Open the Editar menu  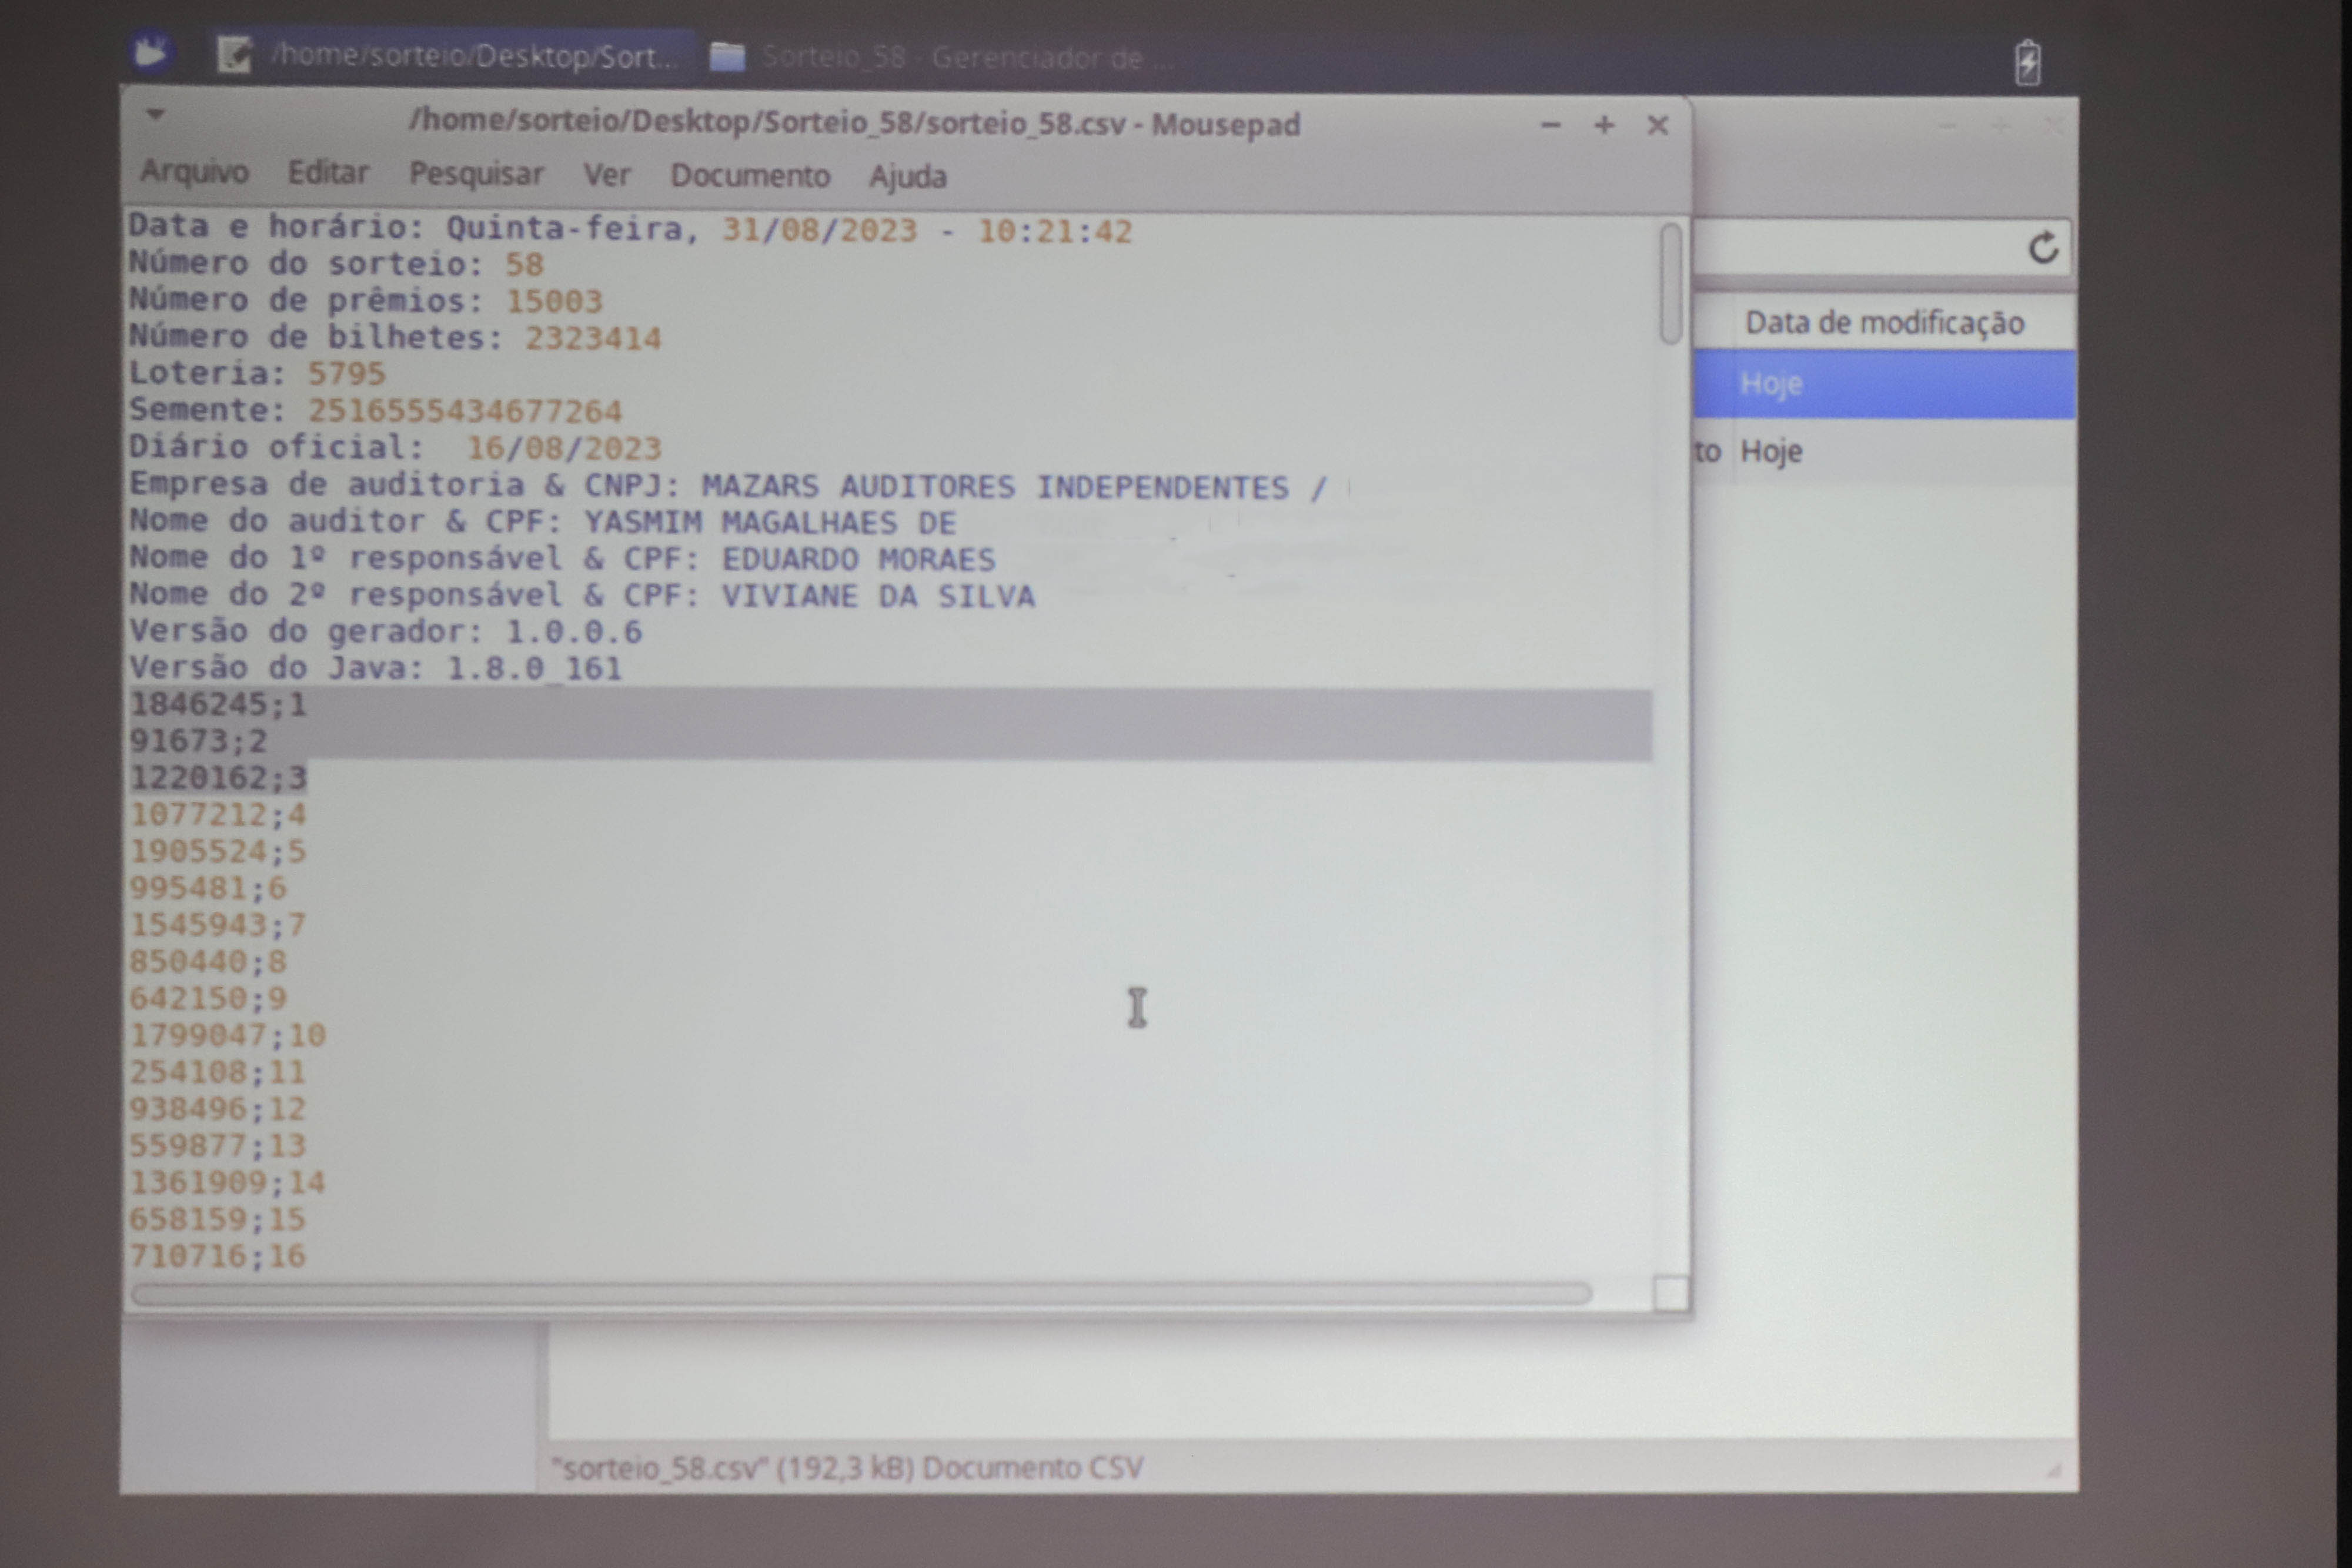click(x=328, y=173)
